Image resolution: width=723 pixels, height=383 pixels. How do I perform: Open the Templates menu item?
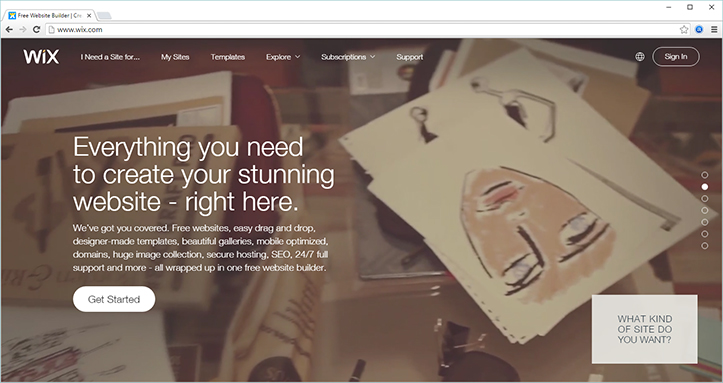(228, 57)
